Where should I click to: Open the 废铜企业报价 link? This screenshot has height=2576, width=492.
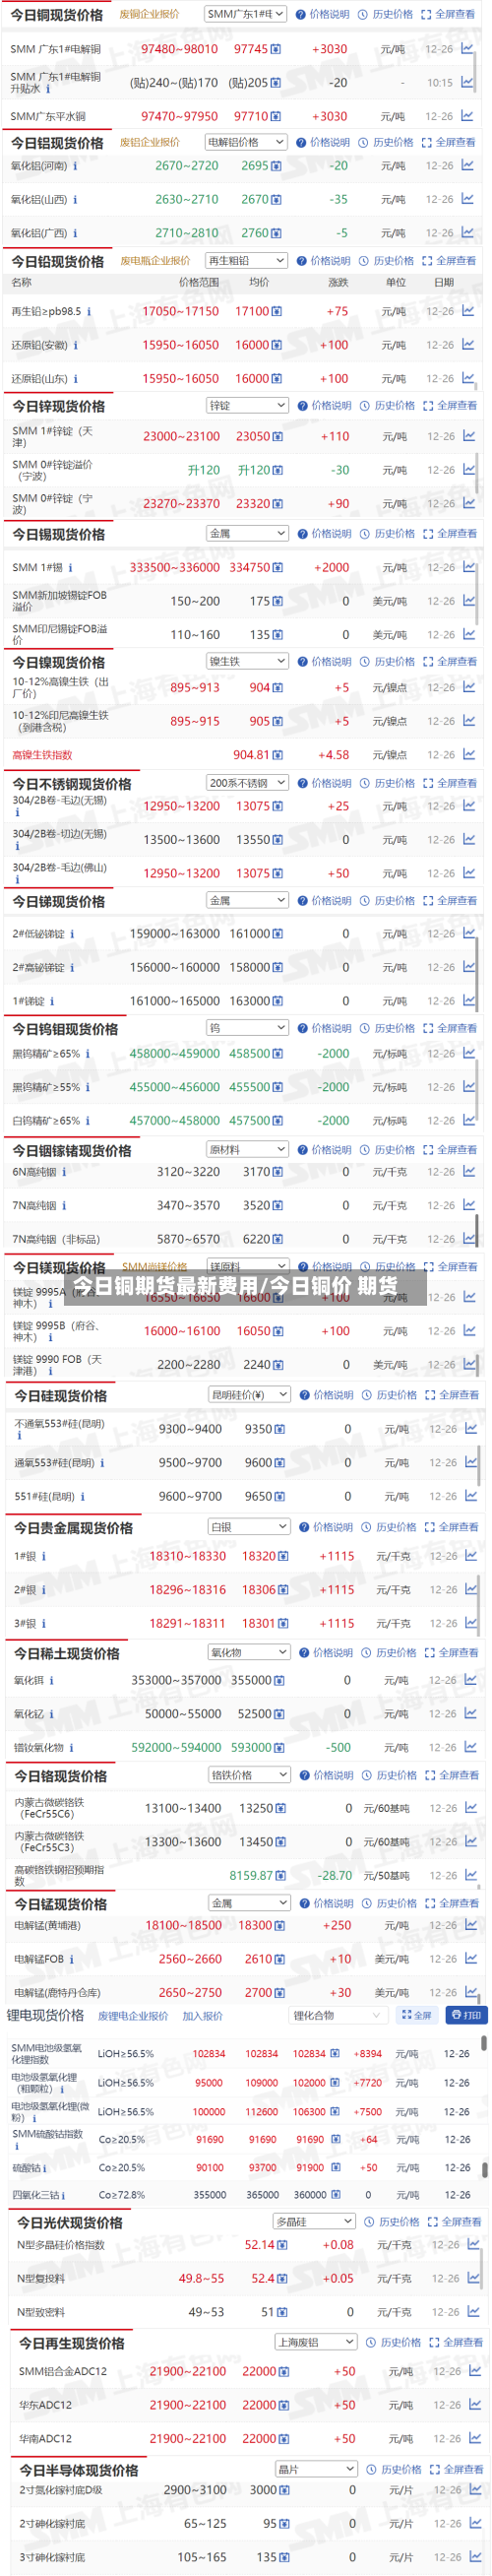[150, 14]
